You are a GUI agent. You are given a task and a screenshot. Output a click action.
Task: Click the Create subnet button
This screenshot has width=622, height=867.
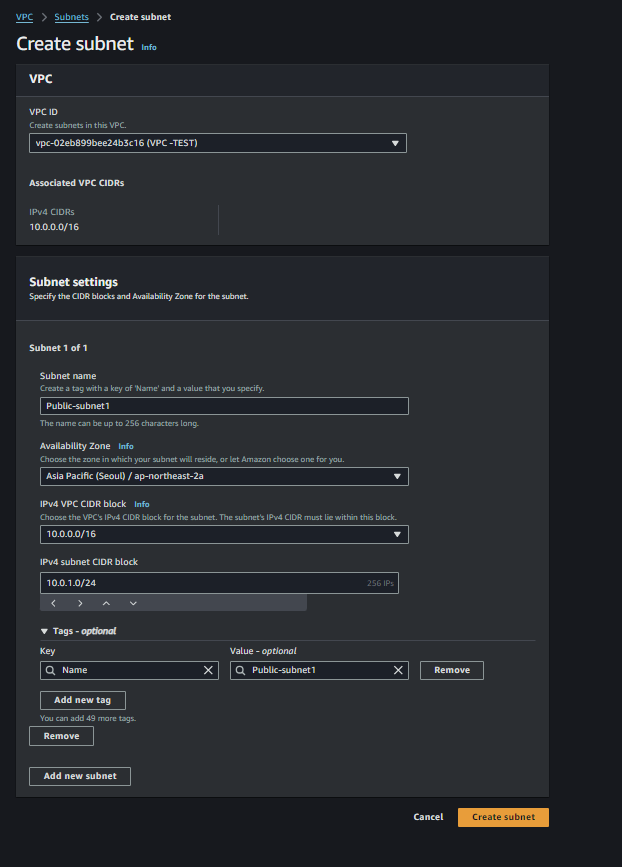(x=503, y=817)
